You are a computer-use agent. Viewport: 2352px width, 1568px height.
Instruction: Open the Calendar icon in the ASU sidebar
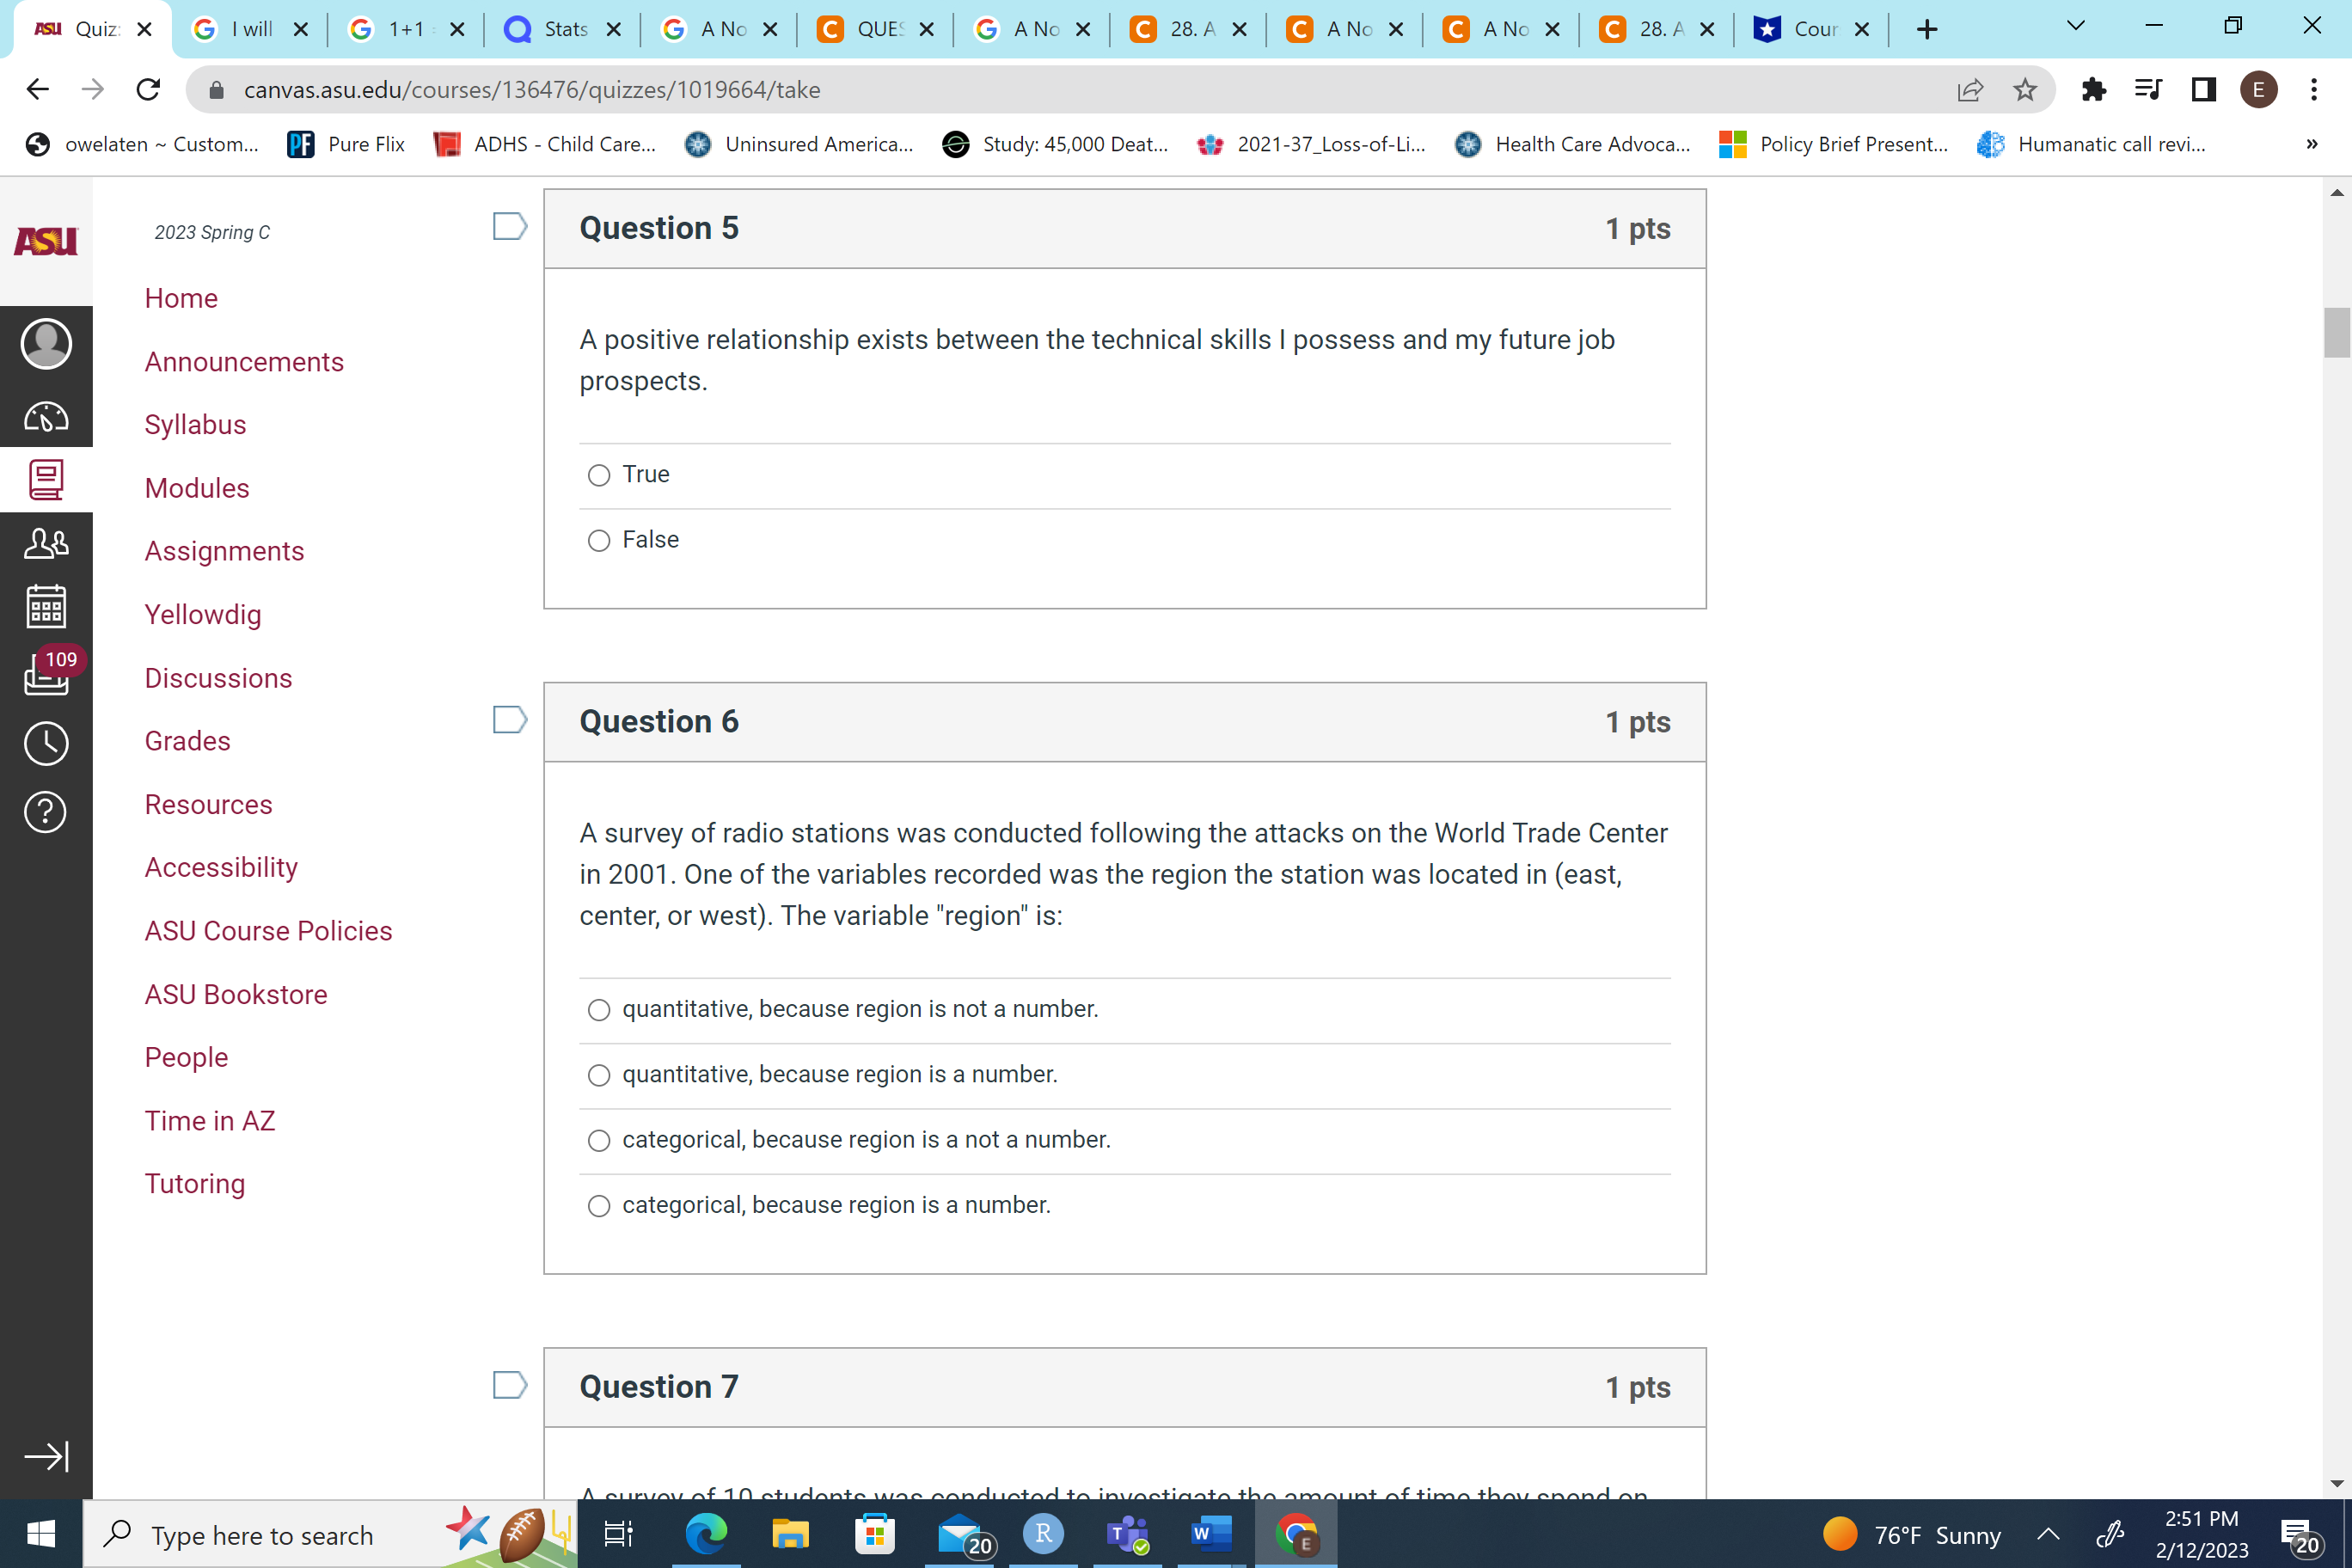coord(46,605)
